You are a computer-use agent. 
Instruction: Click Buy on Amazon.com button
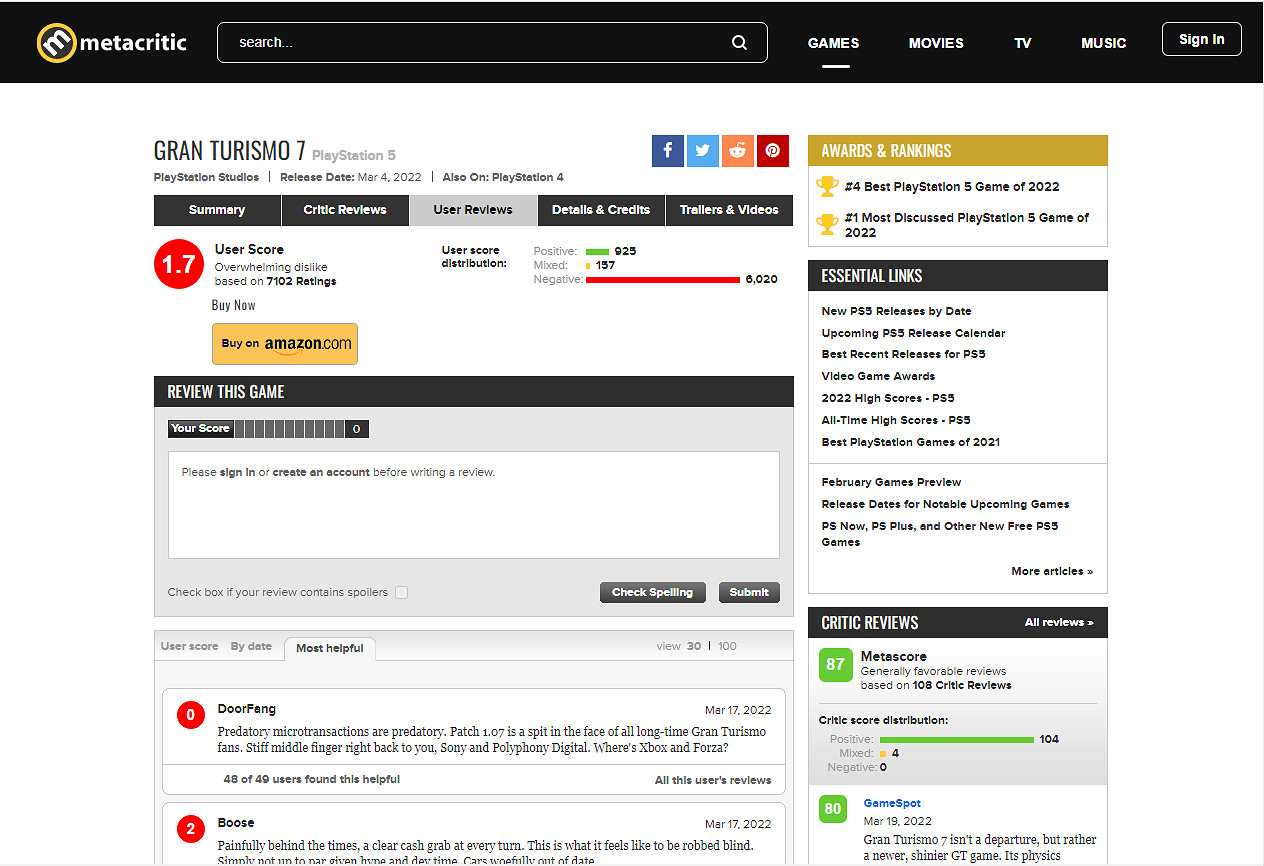[285, 344]
